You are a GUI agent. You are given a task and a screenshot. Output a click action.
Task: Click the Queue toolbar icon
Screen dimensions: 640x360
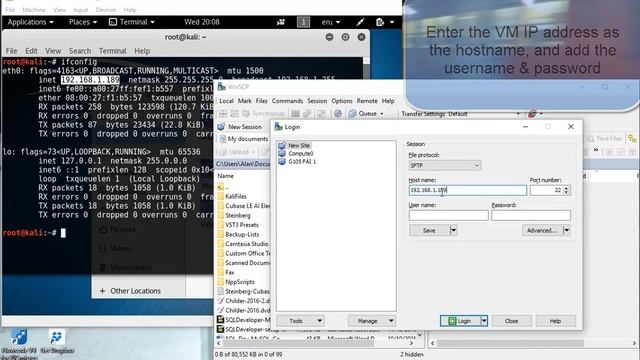click(352, 114)
